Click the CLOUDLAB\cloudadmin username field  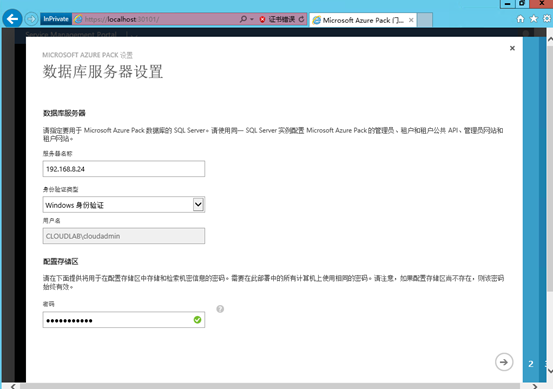tap(124, 236)
